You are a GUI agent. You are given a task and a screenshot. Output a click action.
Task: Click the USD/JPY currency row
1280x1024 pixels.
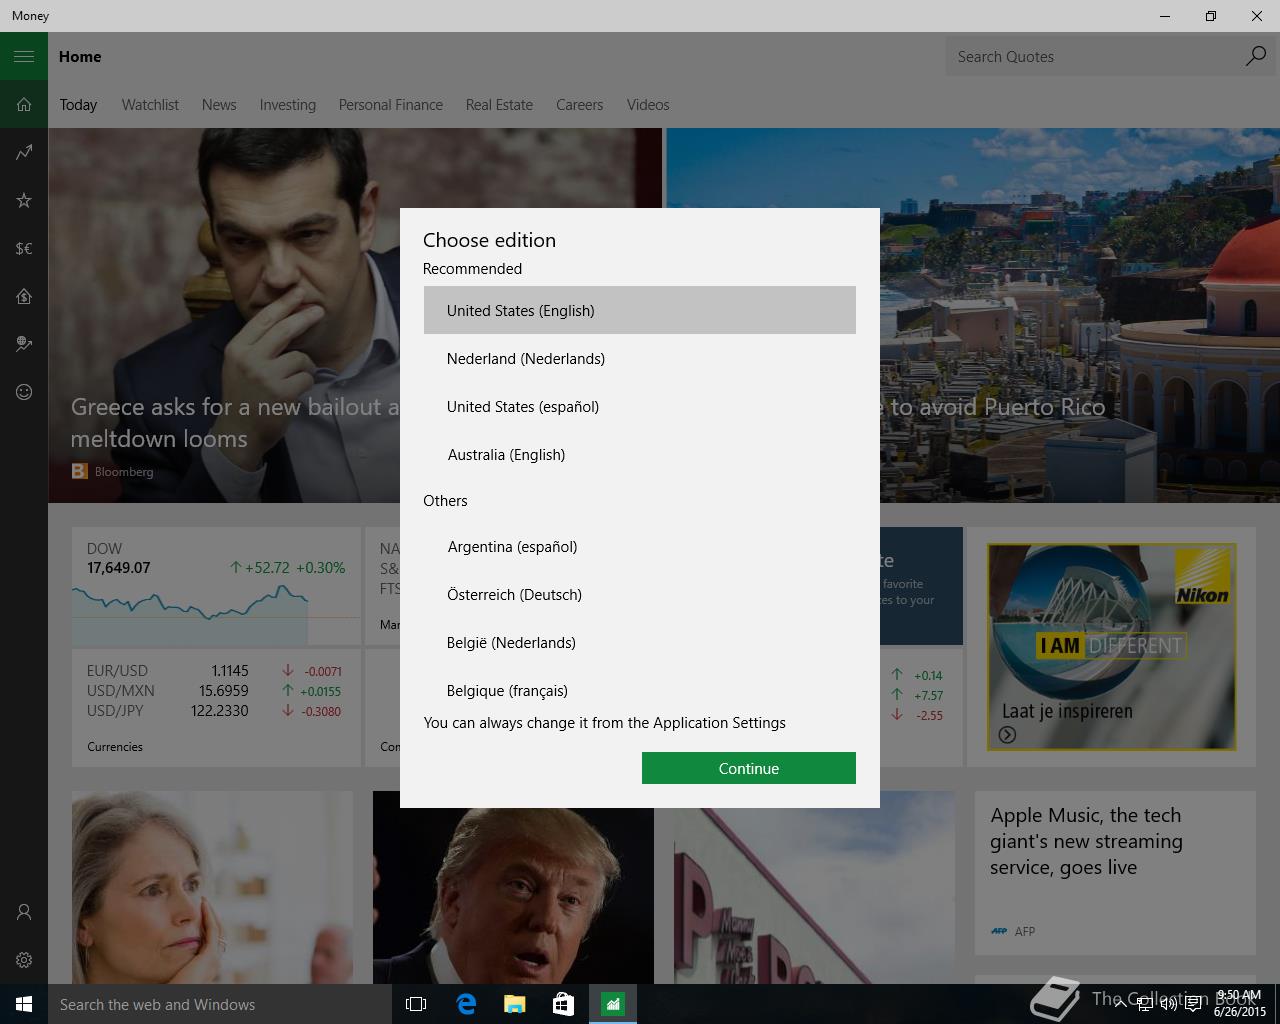(214, 711)
